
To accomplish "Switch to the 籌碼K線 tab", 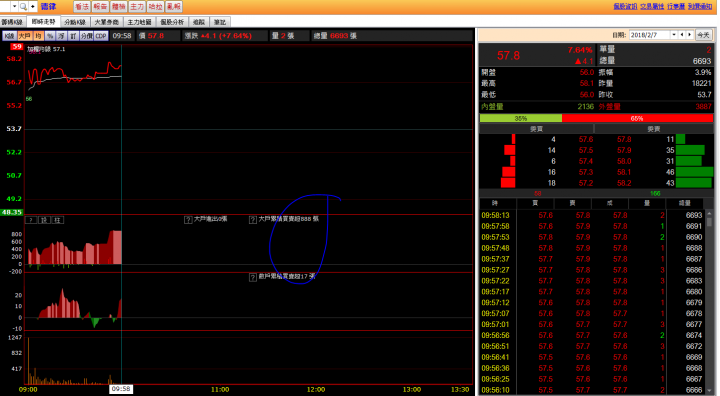I will (12, 22).
